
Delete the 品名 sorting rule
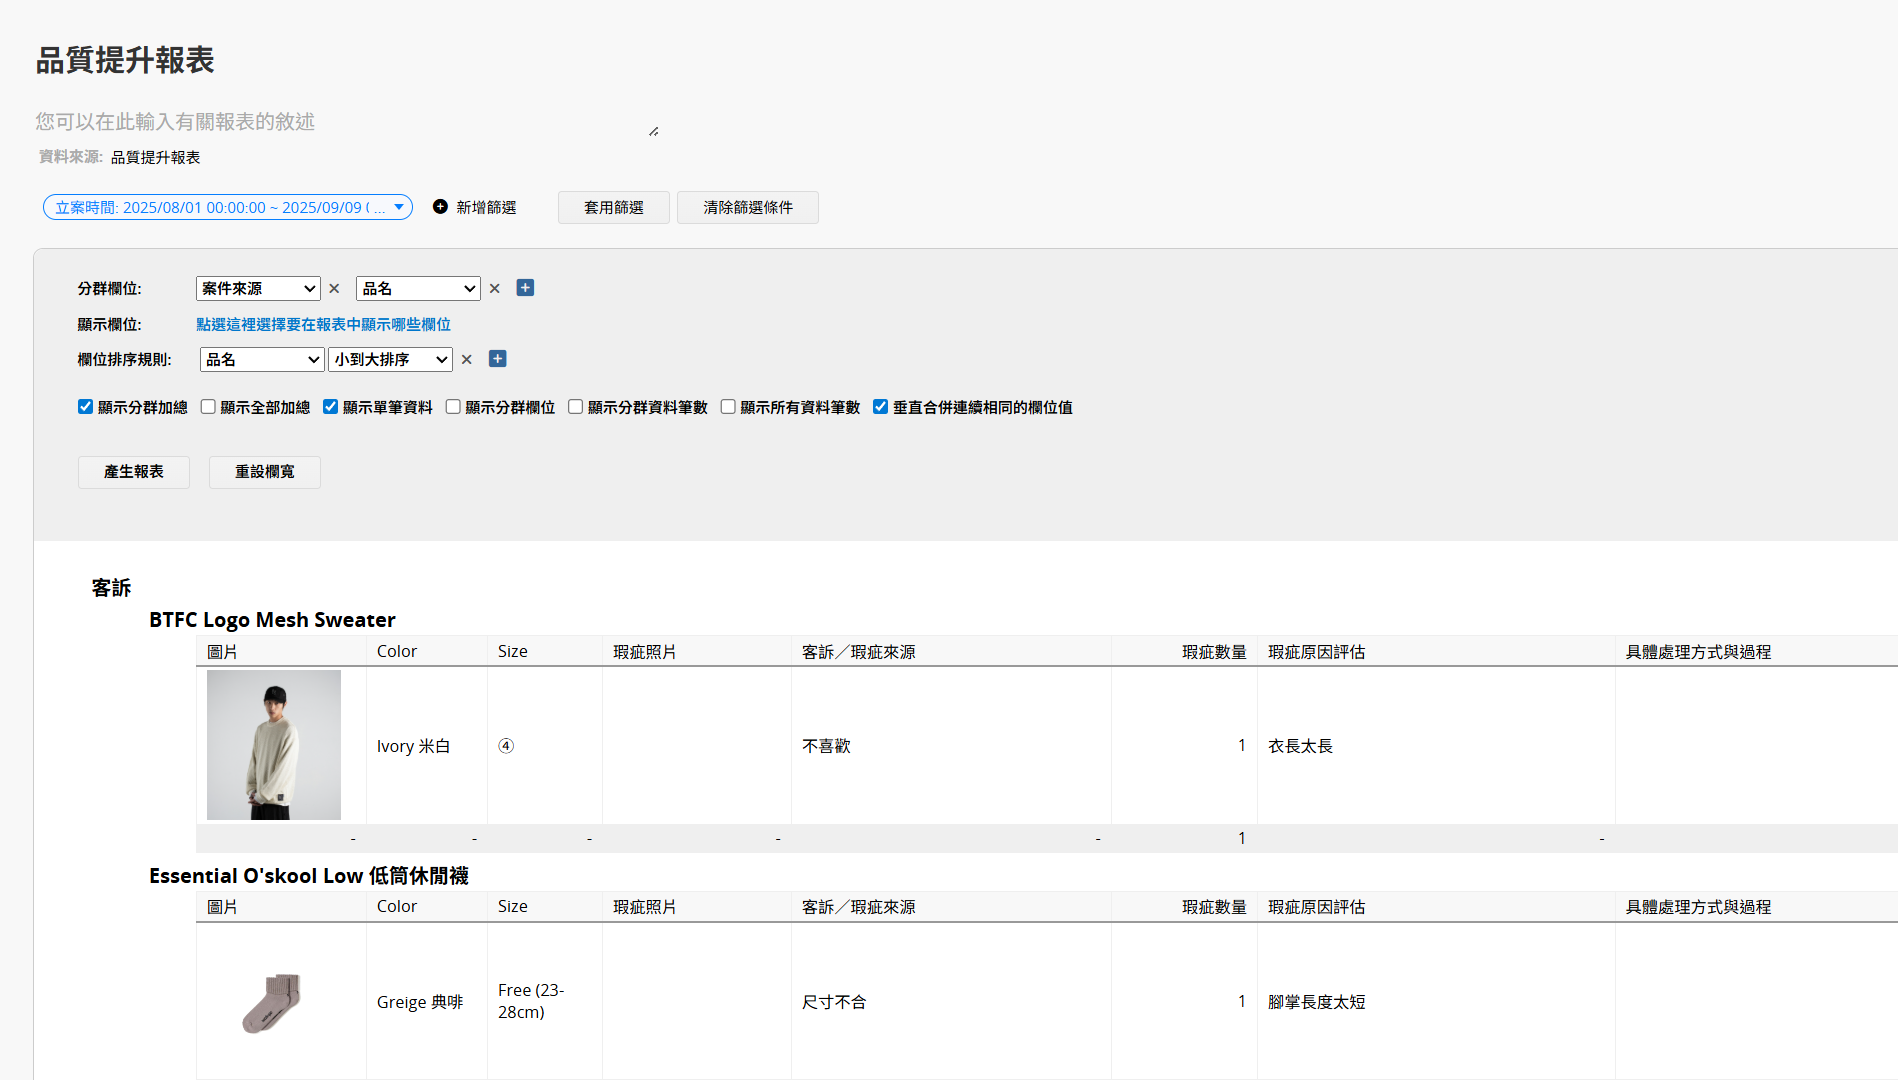[x=466, y=360]
